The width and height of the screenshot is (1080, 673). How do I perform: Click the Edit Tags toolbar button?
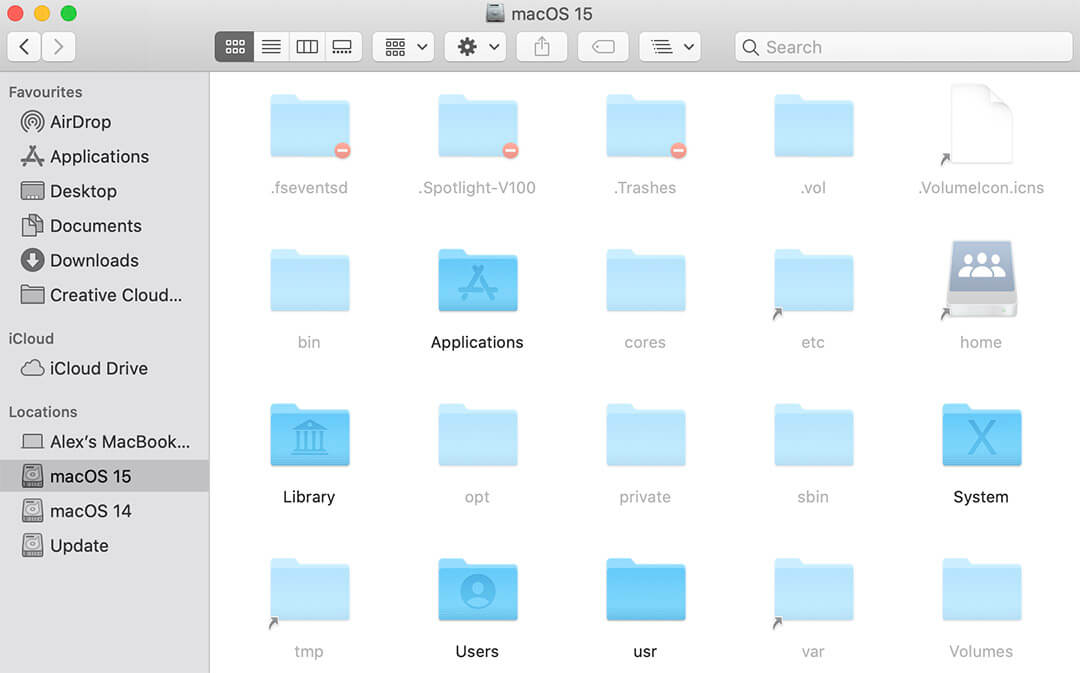coord(603,47)
